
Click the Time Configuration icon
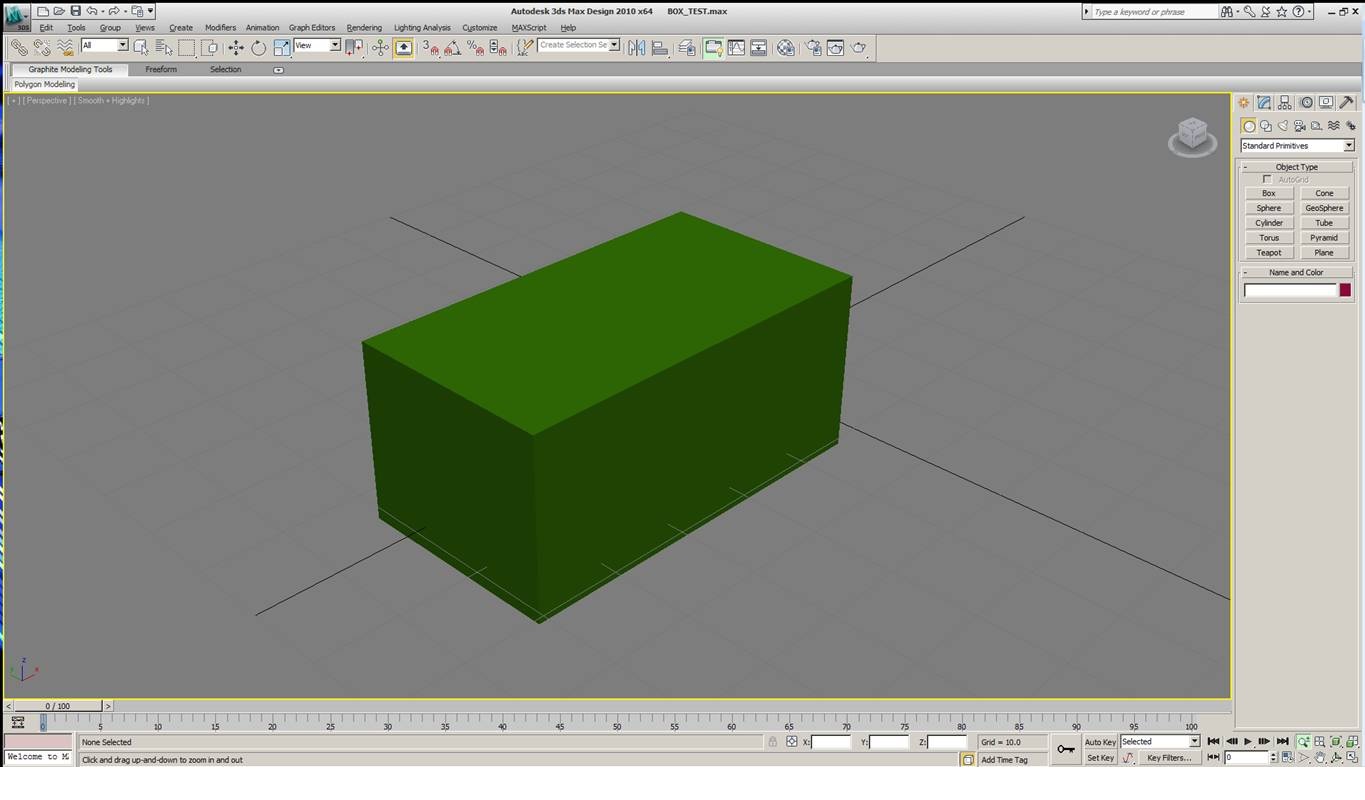1287,758
